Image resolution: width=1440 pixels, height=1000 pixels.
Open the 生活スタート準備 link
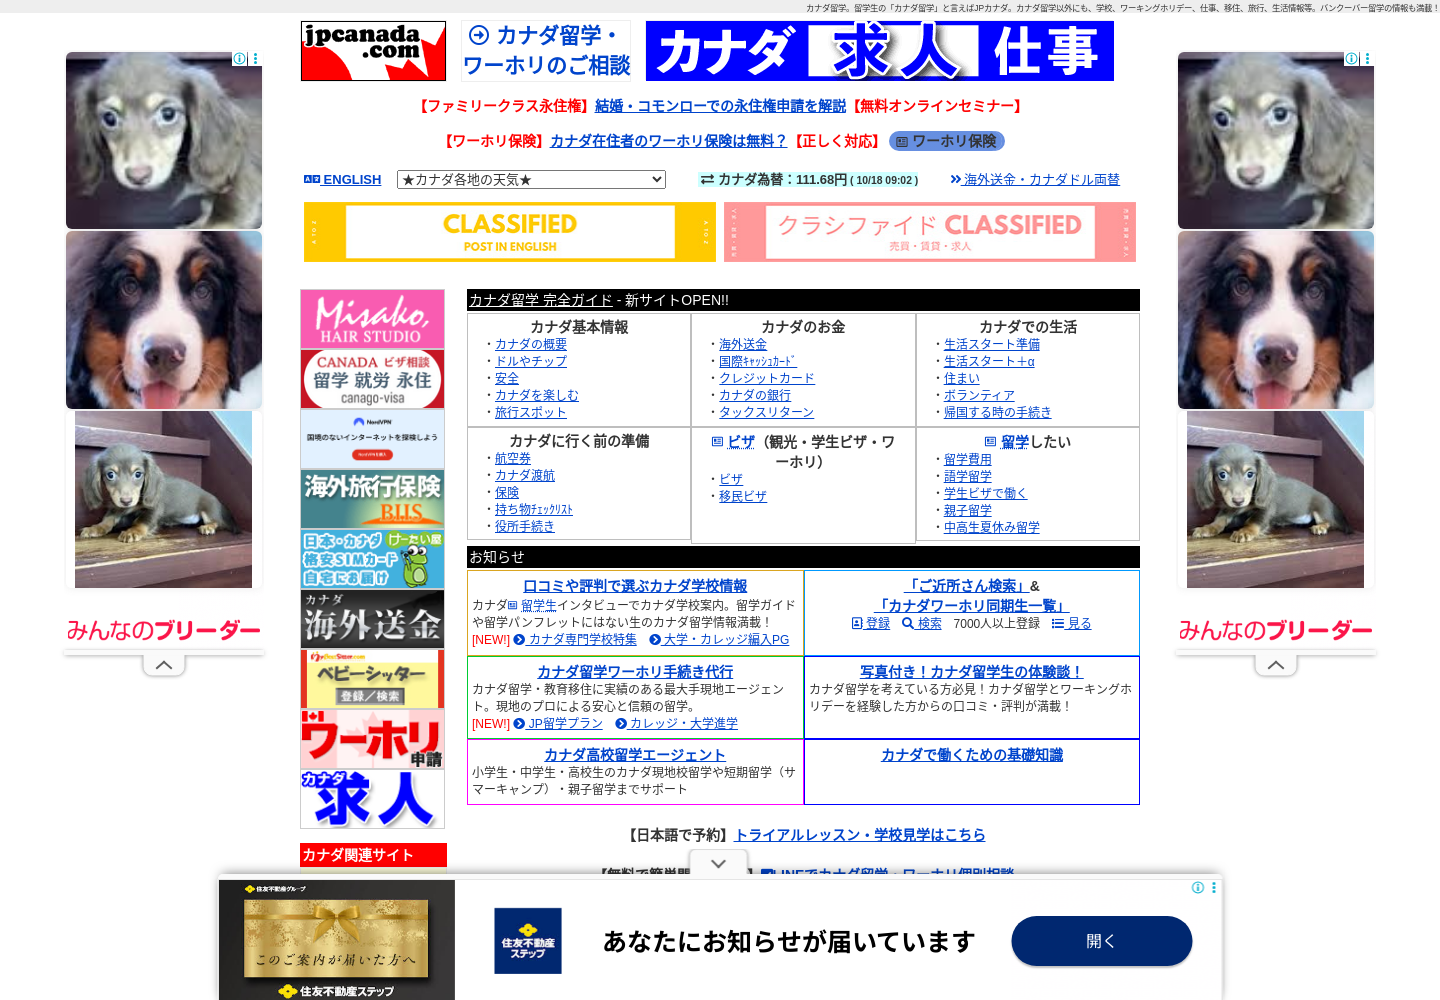(x=992, y=344)
